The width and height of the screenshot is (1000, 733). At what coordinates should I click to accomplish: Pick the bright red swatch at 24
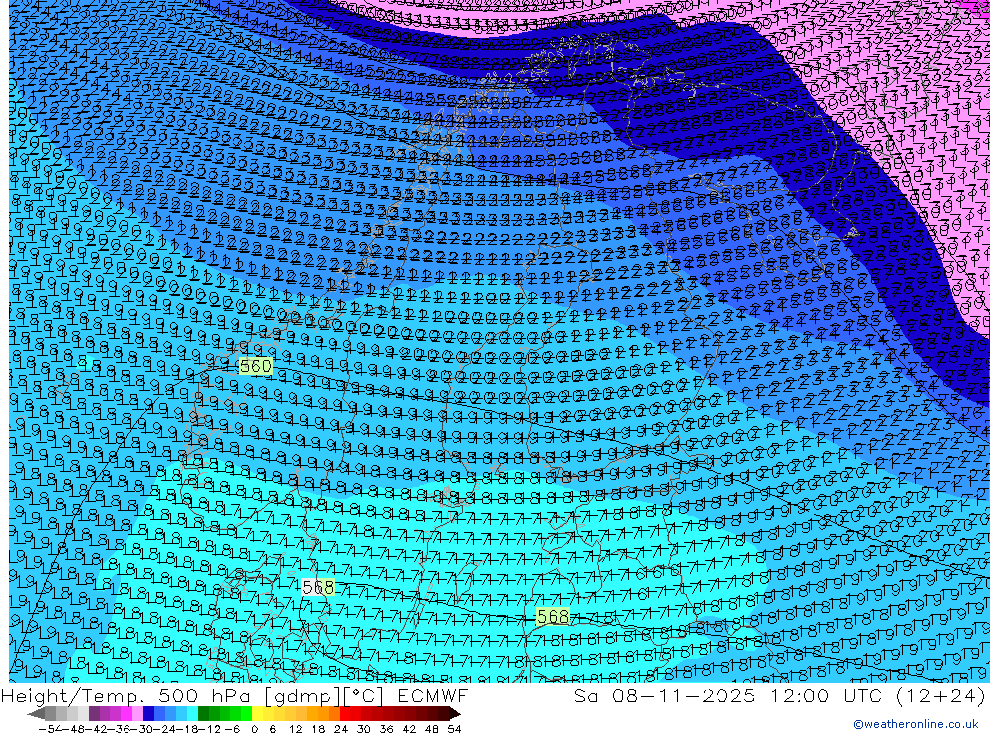(x=346, y=714)
